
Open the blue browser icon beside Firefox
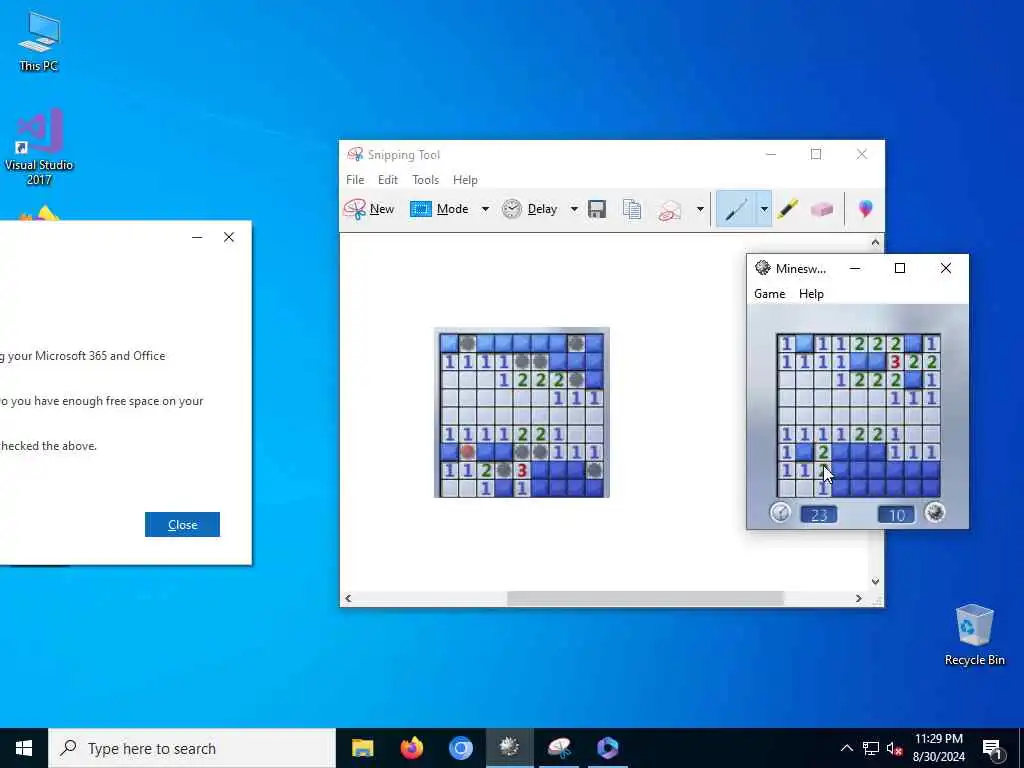[x=460, y=748]
